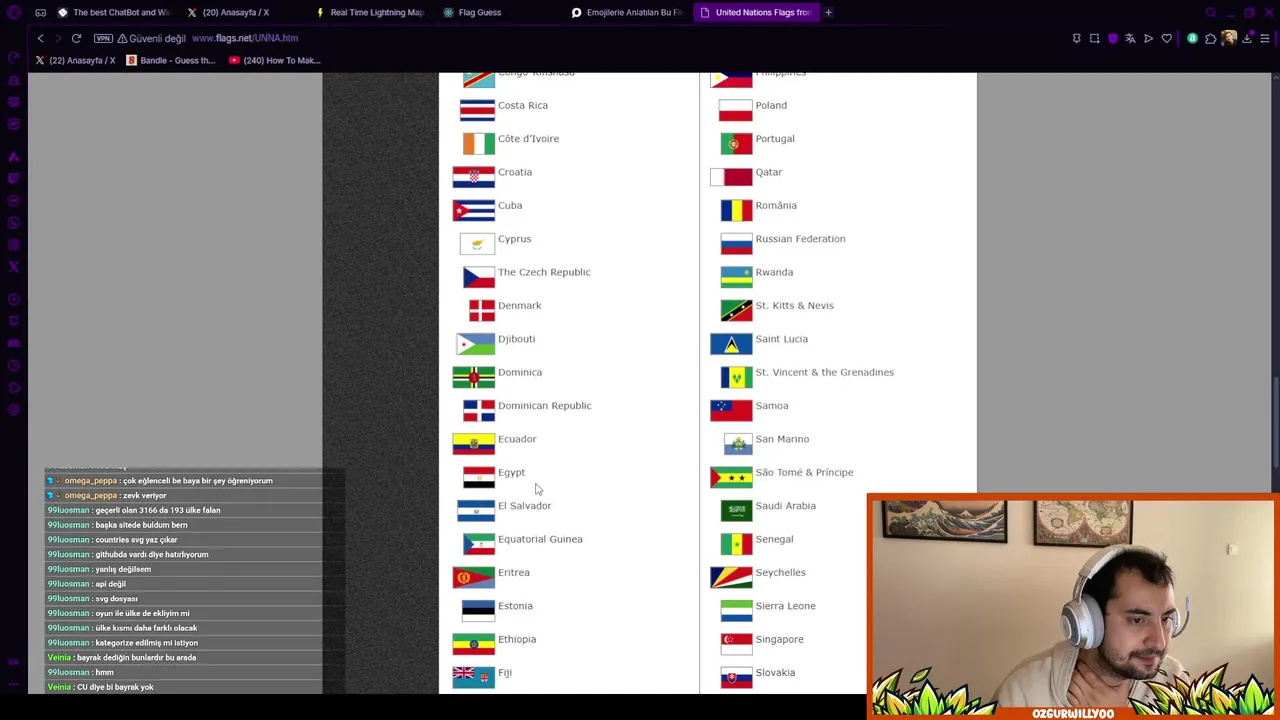This screenshot has width=1280, height=720.
Task: Click the Dominican Republic text
Action: [545, 405]
